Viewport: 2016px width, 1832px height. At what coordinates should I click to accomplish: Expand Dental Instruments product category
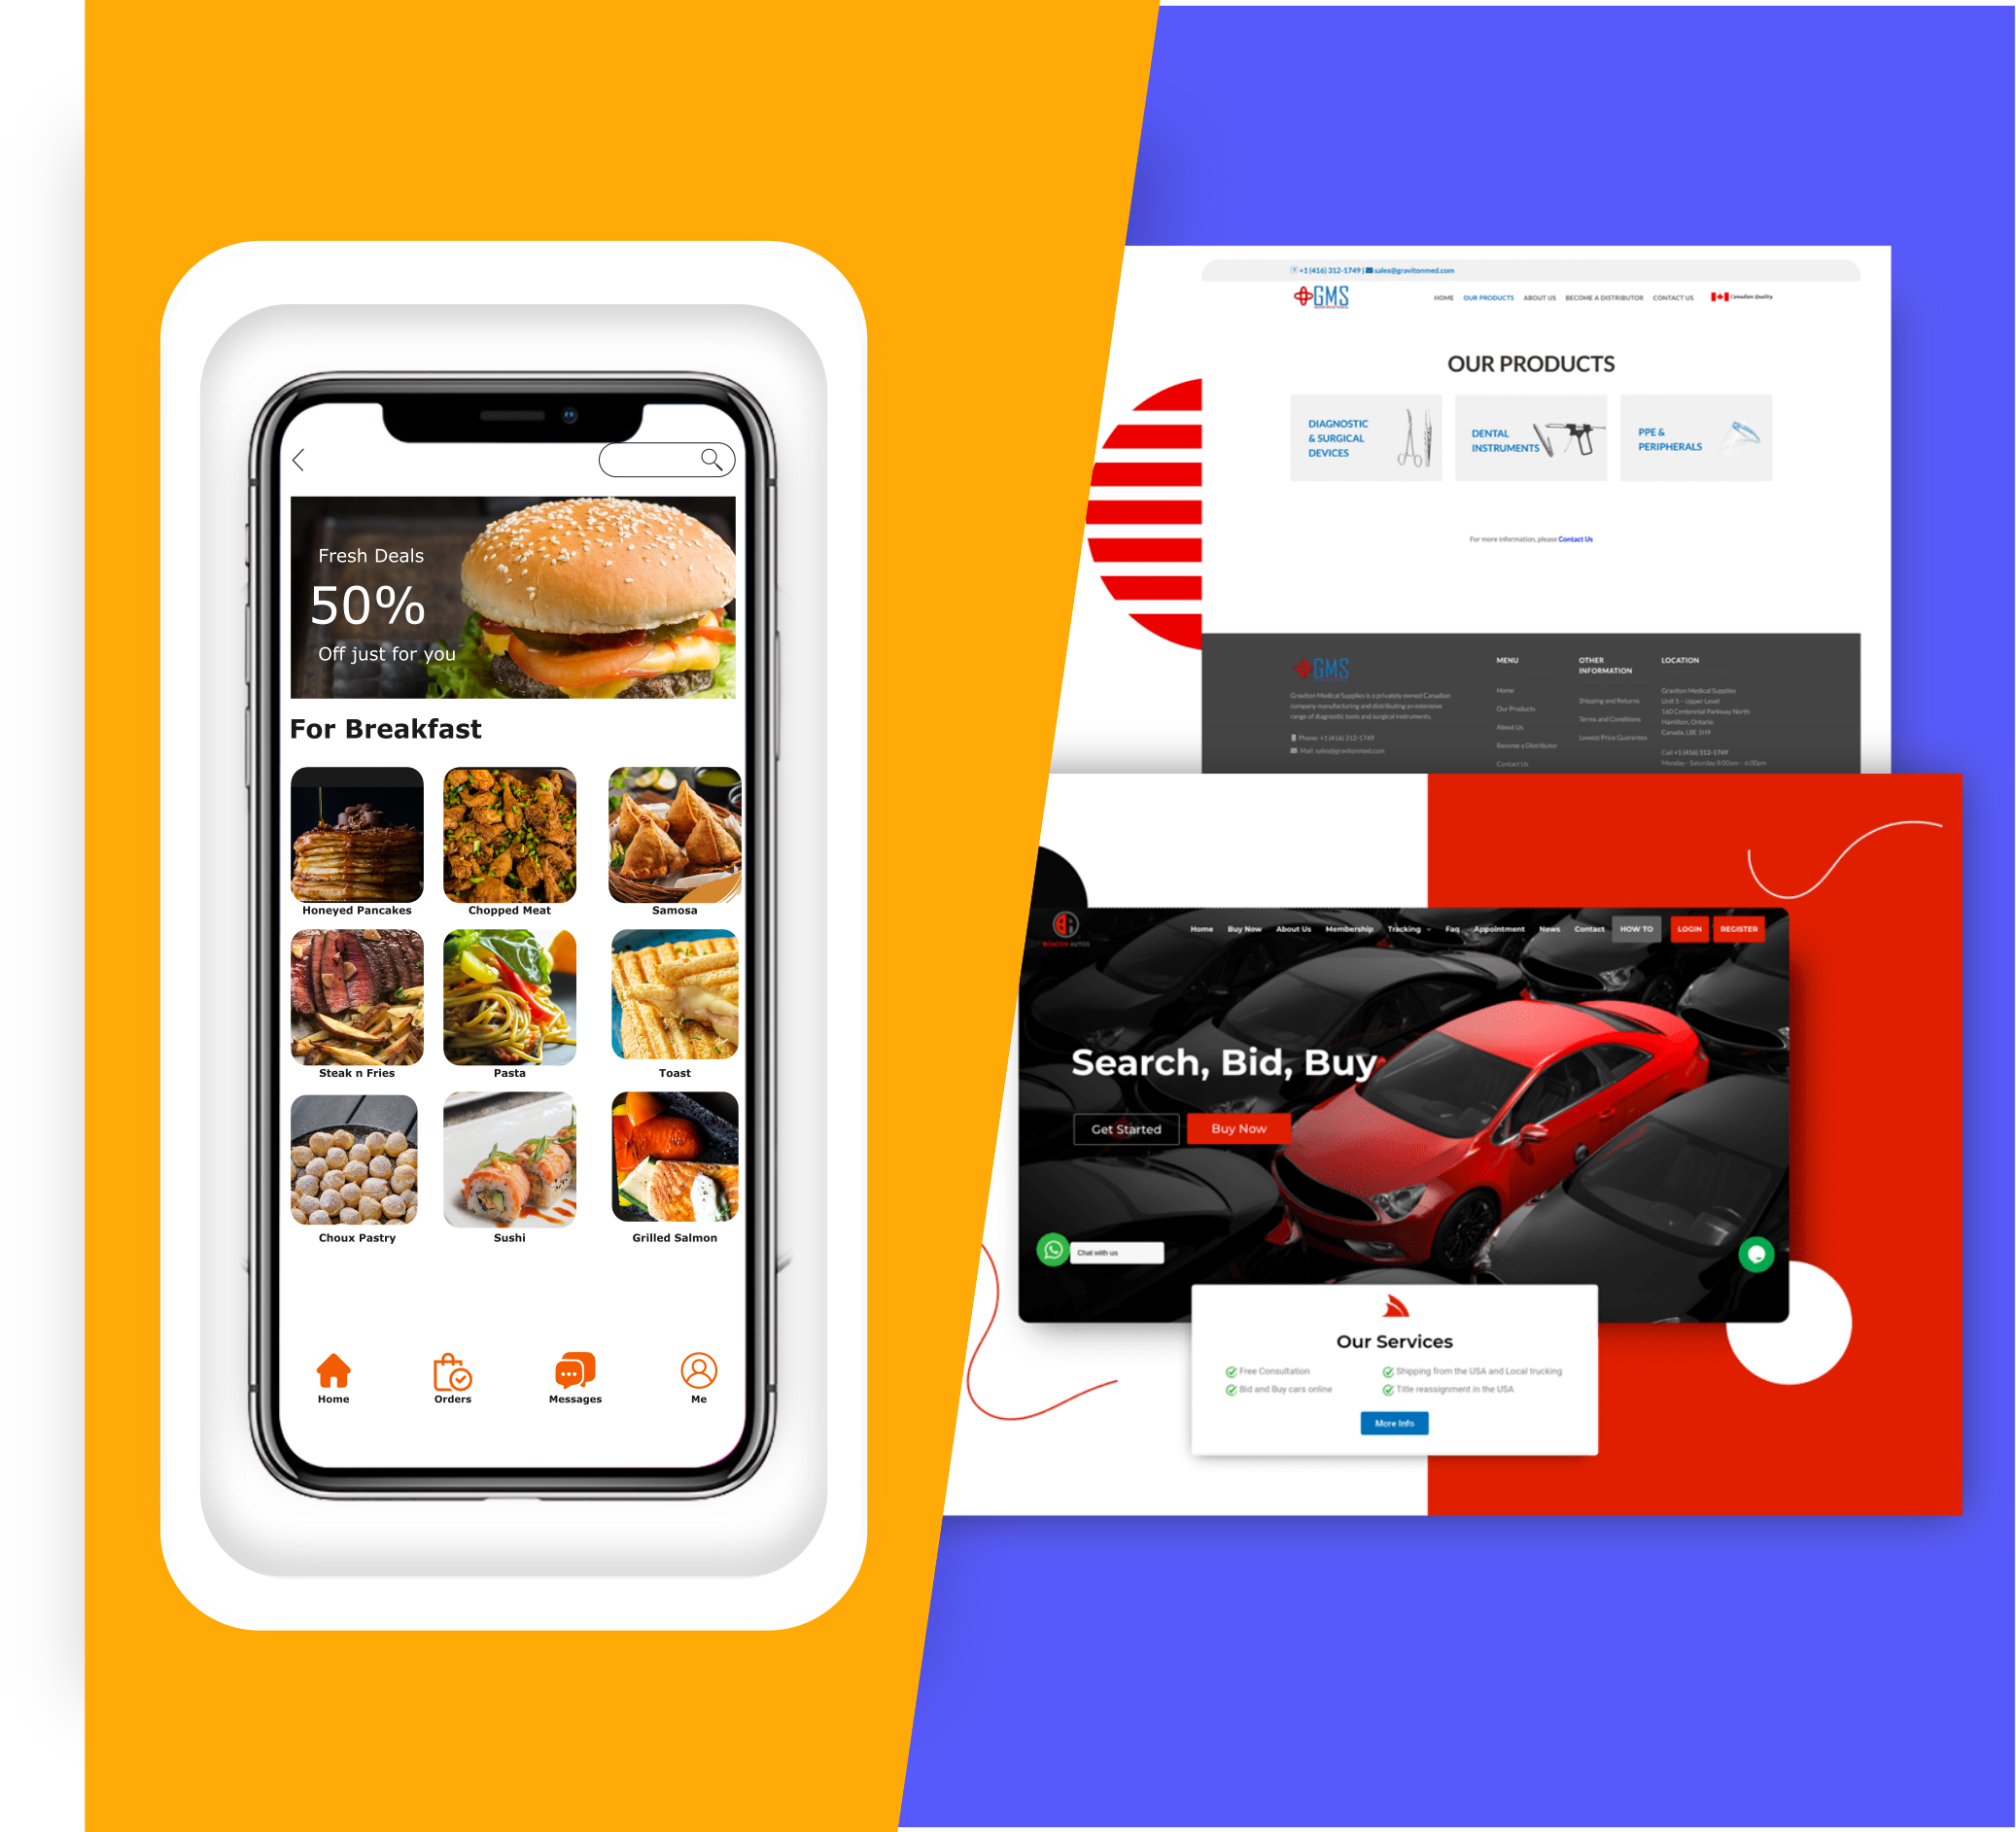pyautogui.click(x=1531, y=439)
